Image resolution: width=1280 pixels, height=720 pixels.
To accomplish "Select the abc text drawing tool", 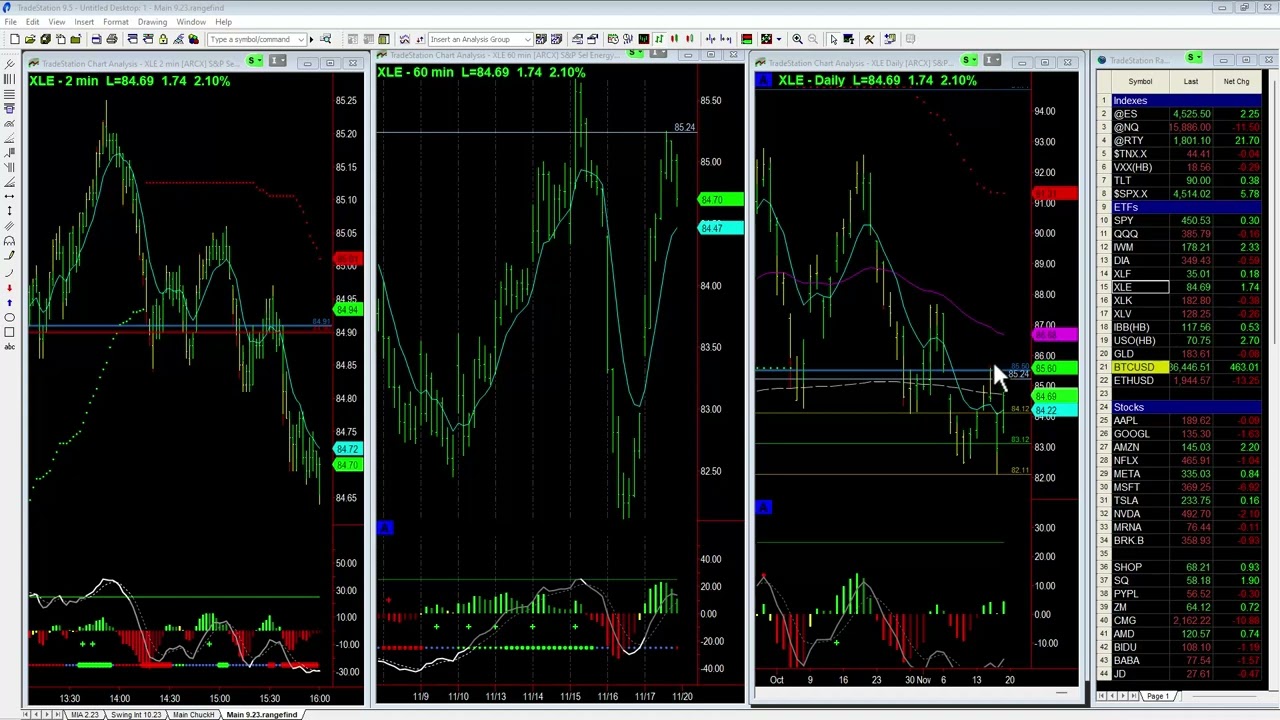I will (9, 347).
